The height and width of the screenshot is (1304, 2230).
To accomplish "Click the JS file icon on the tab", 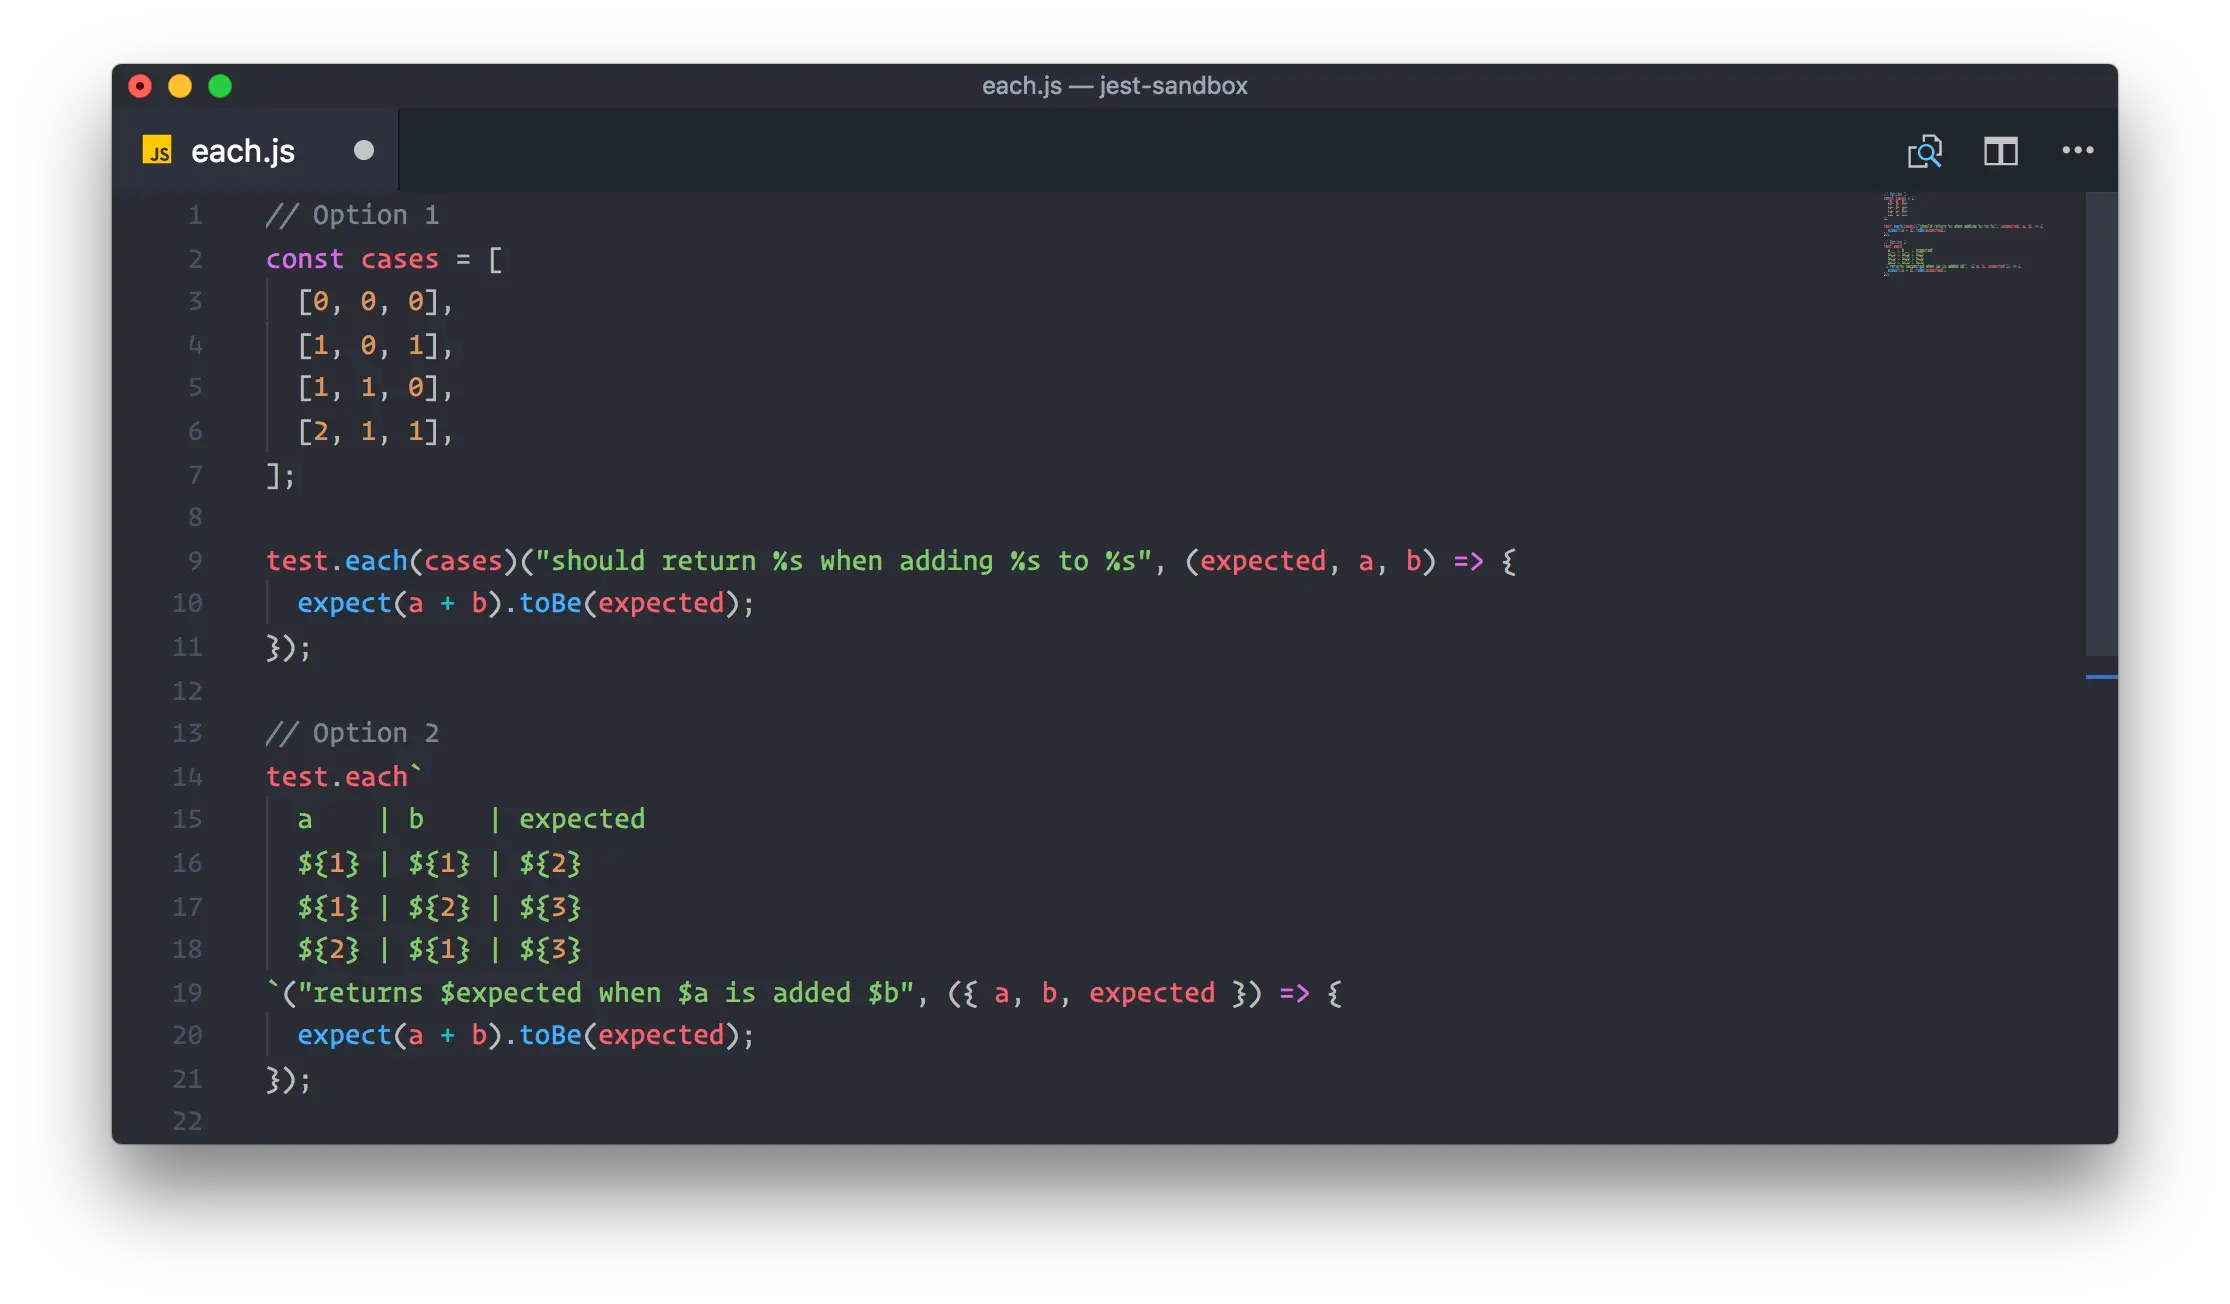I will (157, 151).
